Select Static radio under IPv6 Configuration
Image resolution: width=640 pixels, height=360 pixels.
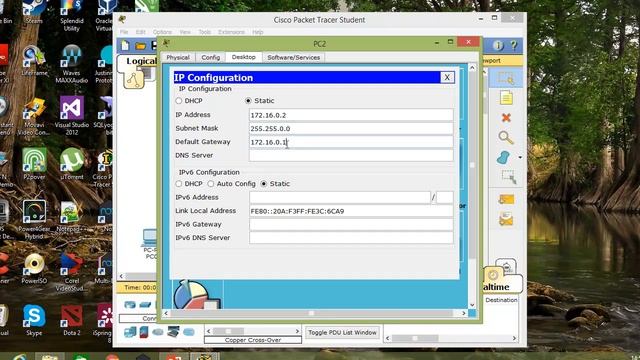[x=264, y=184]
